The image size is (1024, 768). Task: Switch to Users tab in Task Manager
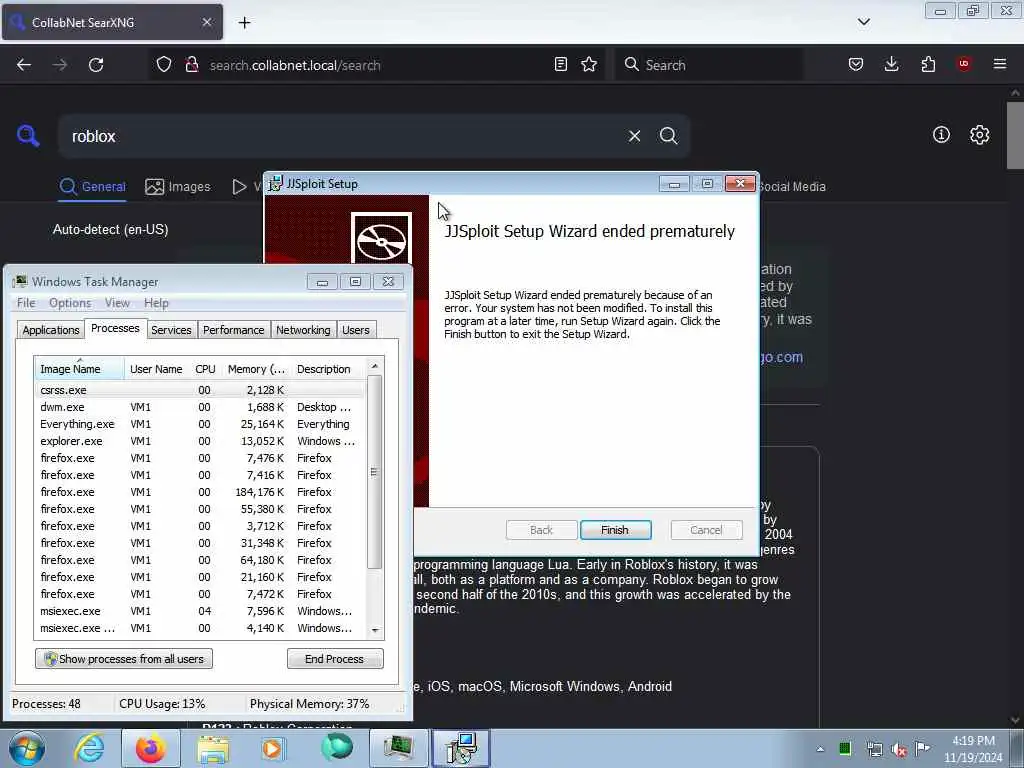(x=356, y=330)
